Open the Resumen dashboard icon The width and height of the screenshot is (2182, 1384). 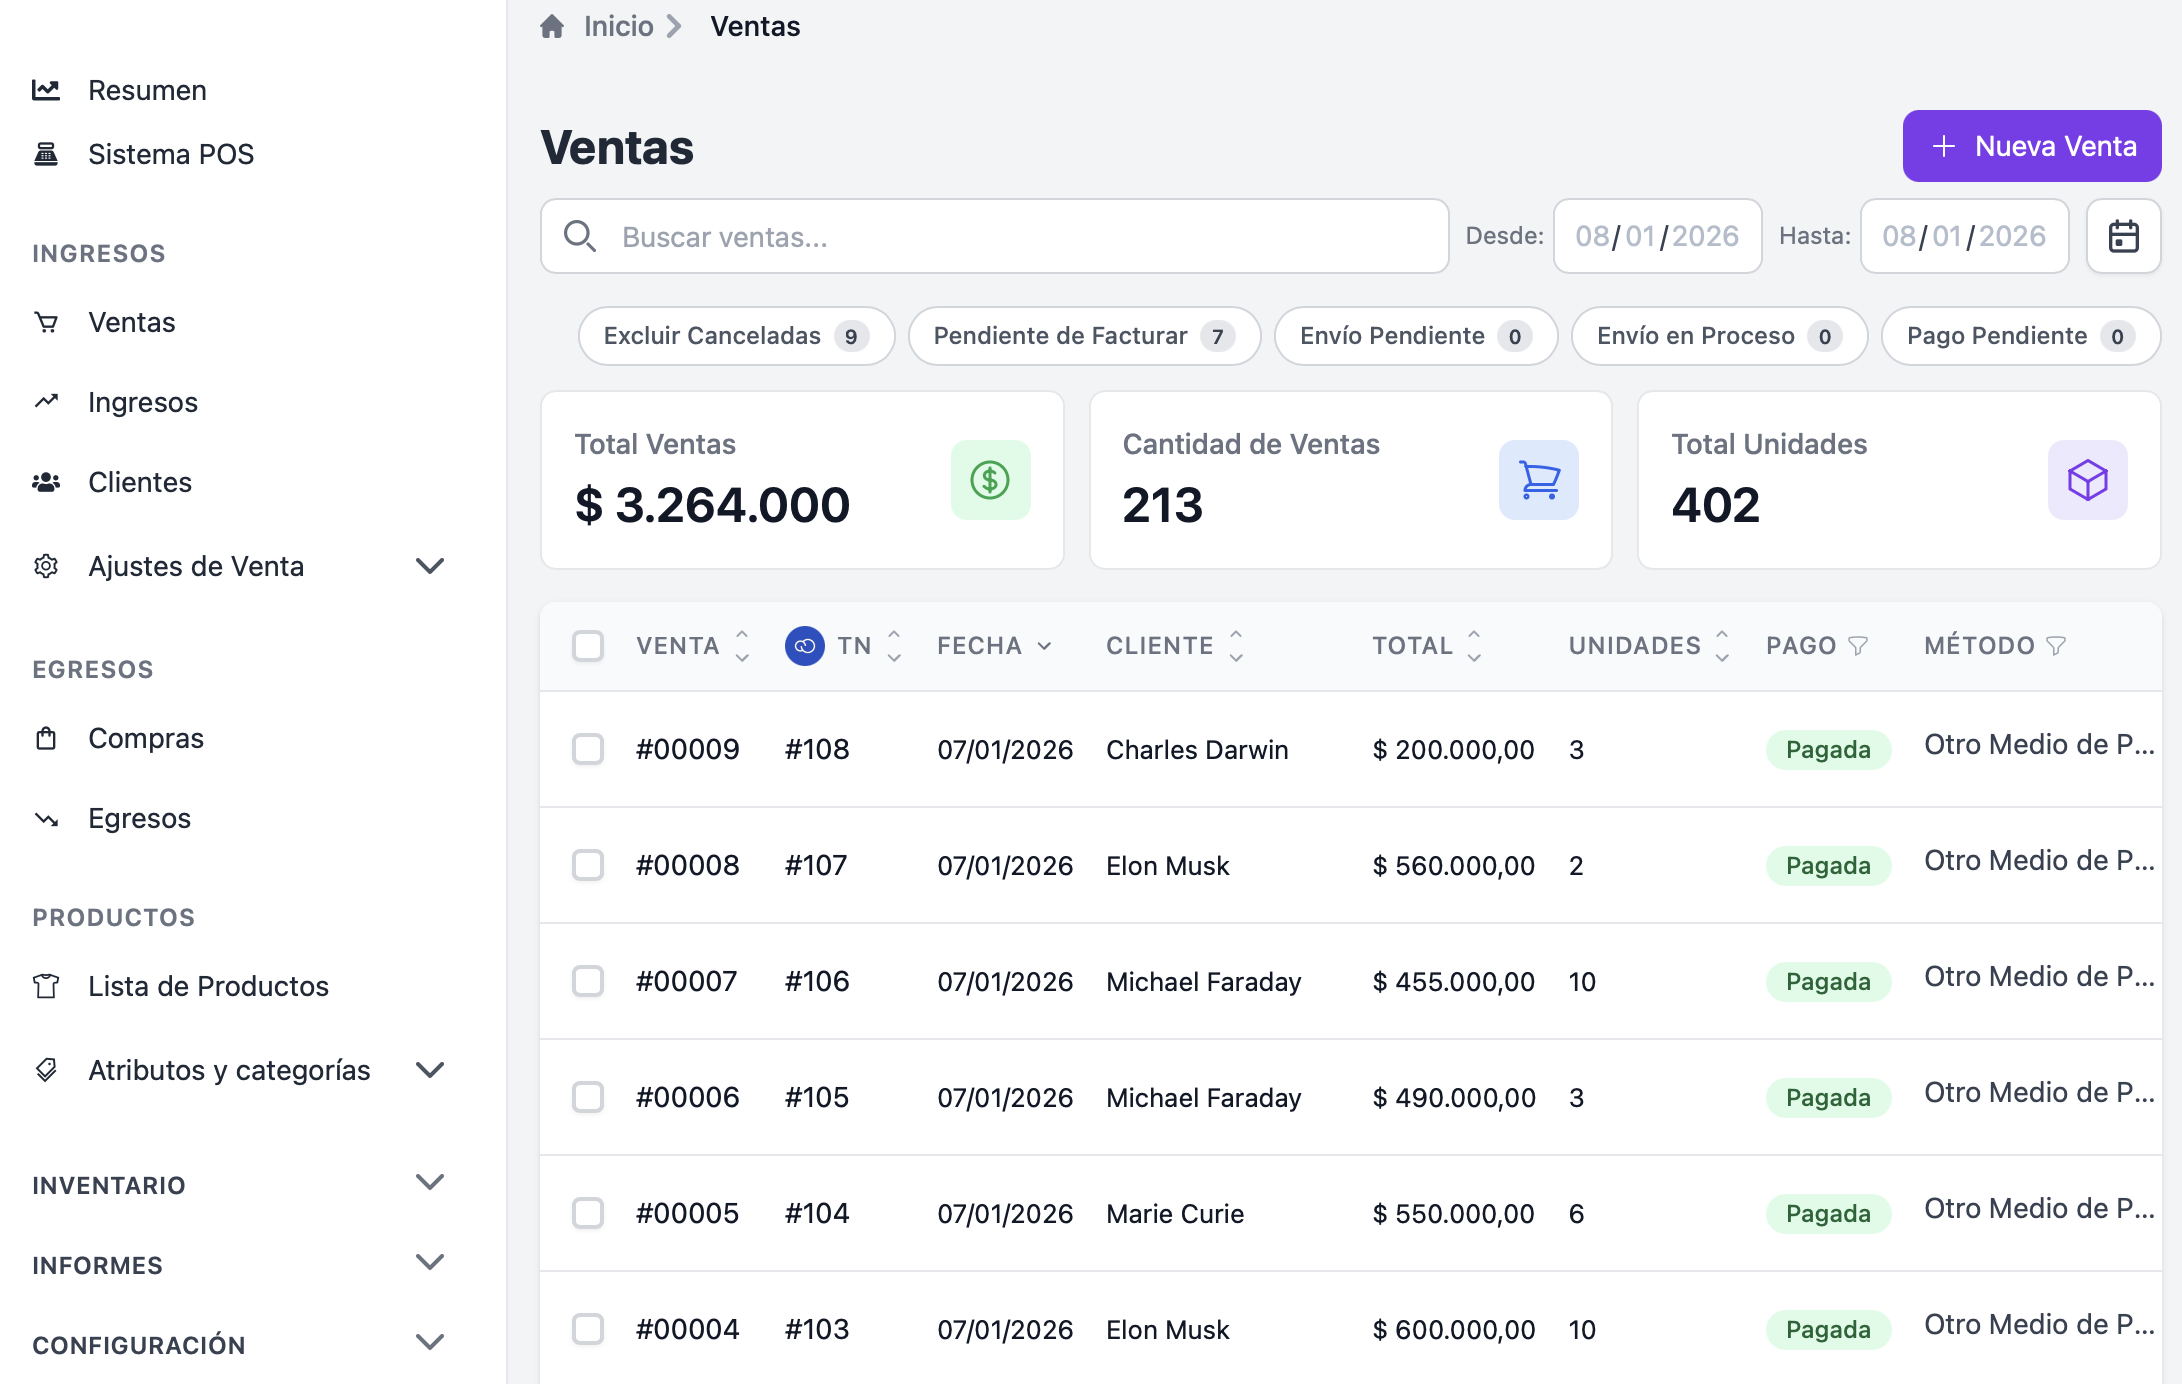pyautogui.click(x=45, y=89)
